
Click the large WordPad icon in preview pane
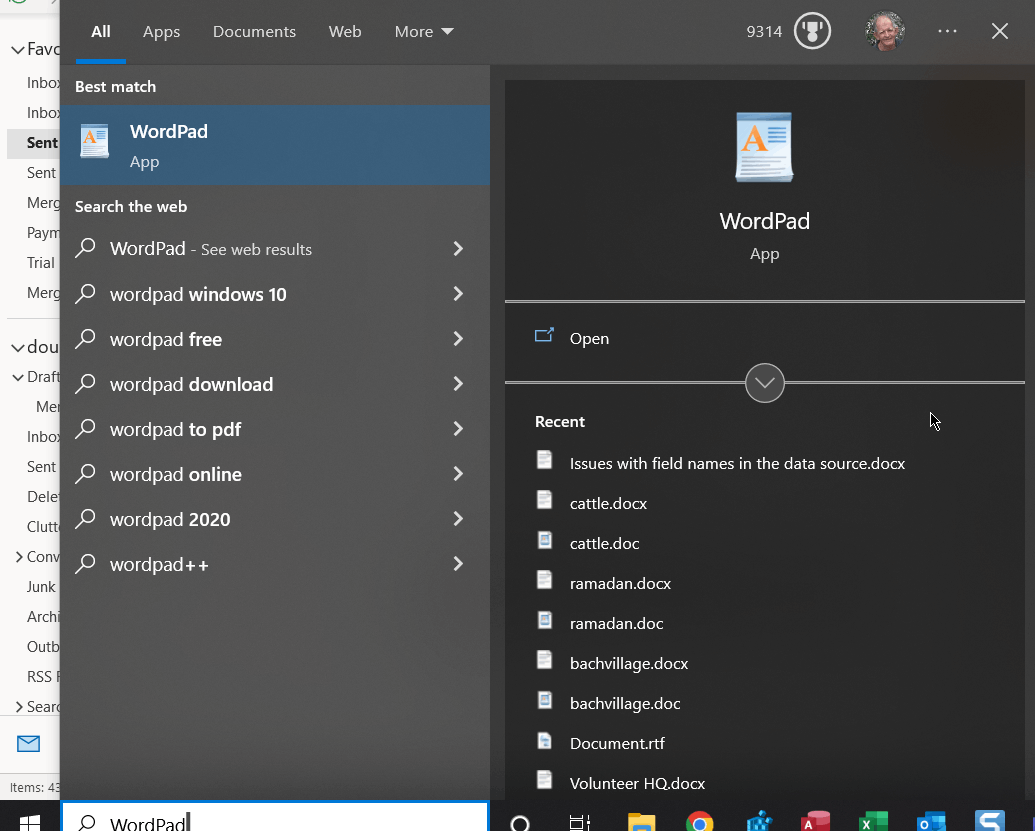(x=764, y=147)
